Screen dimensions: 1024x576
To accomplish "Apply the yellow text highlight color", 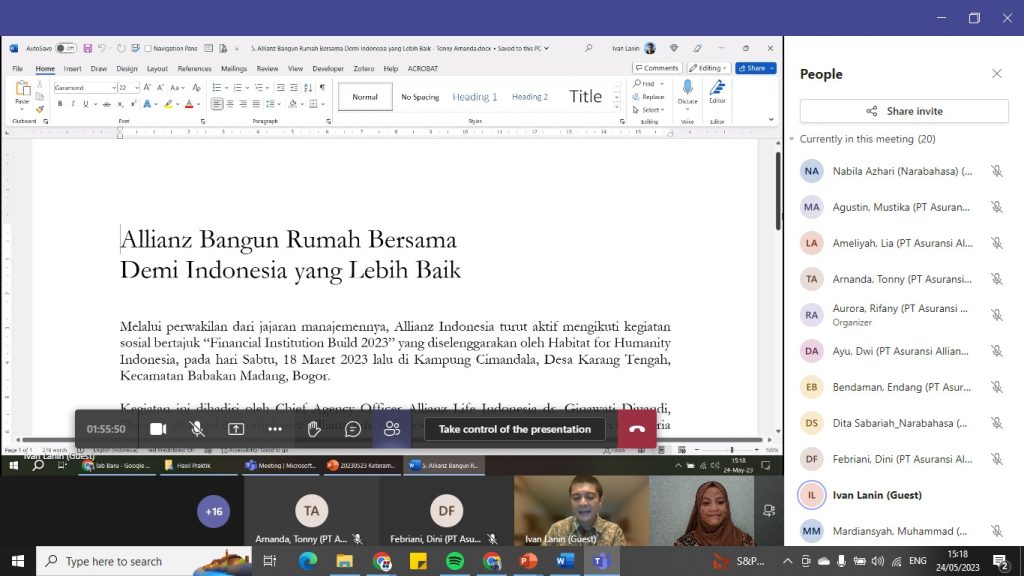I will 168,104.
